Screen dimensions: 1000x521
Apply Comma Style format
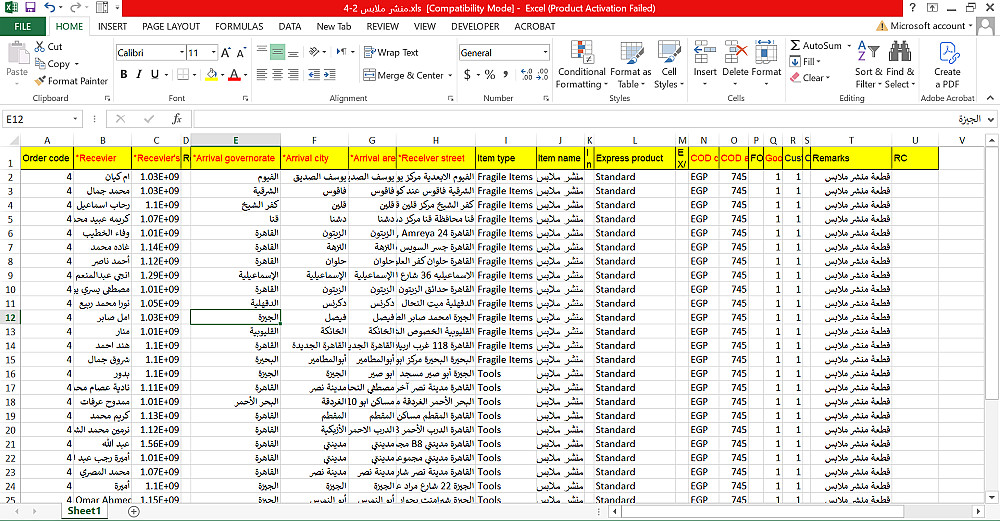(506, 75)
